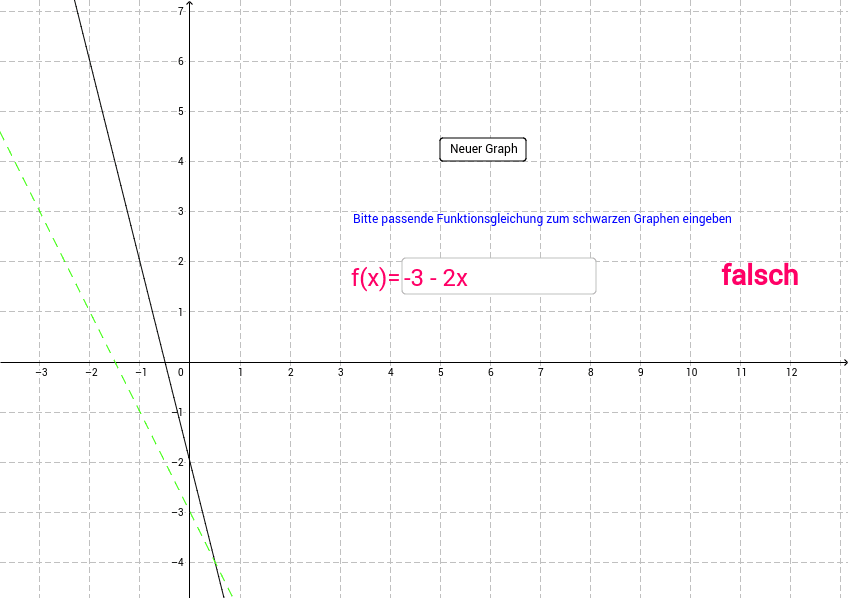Click x-axis label 2
Viewport: 850px width, 600px height.
(x=291, y=372)
